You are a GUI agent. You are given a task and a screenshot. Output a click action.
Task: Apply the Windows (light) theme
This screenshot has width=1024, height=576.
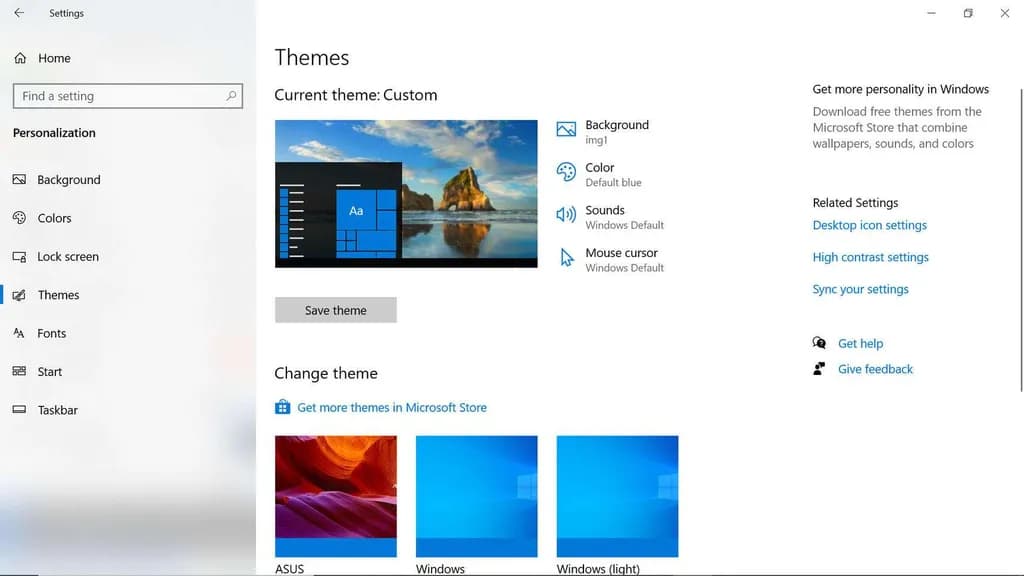[617, 496]
